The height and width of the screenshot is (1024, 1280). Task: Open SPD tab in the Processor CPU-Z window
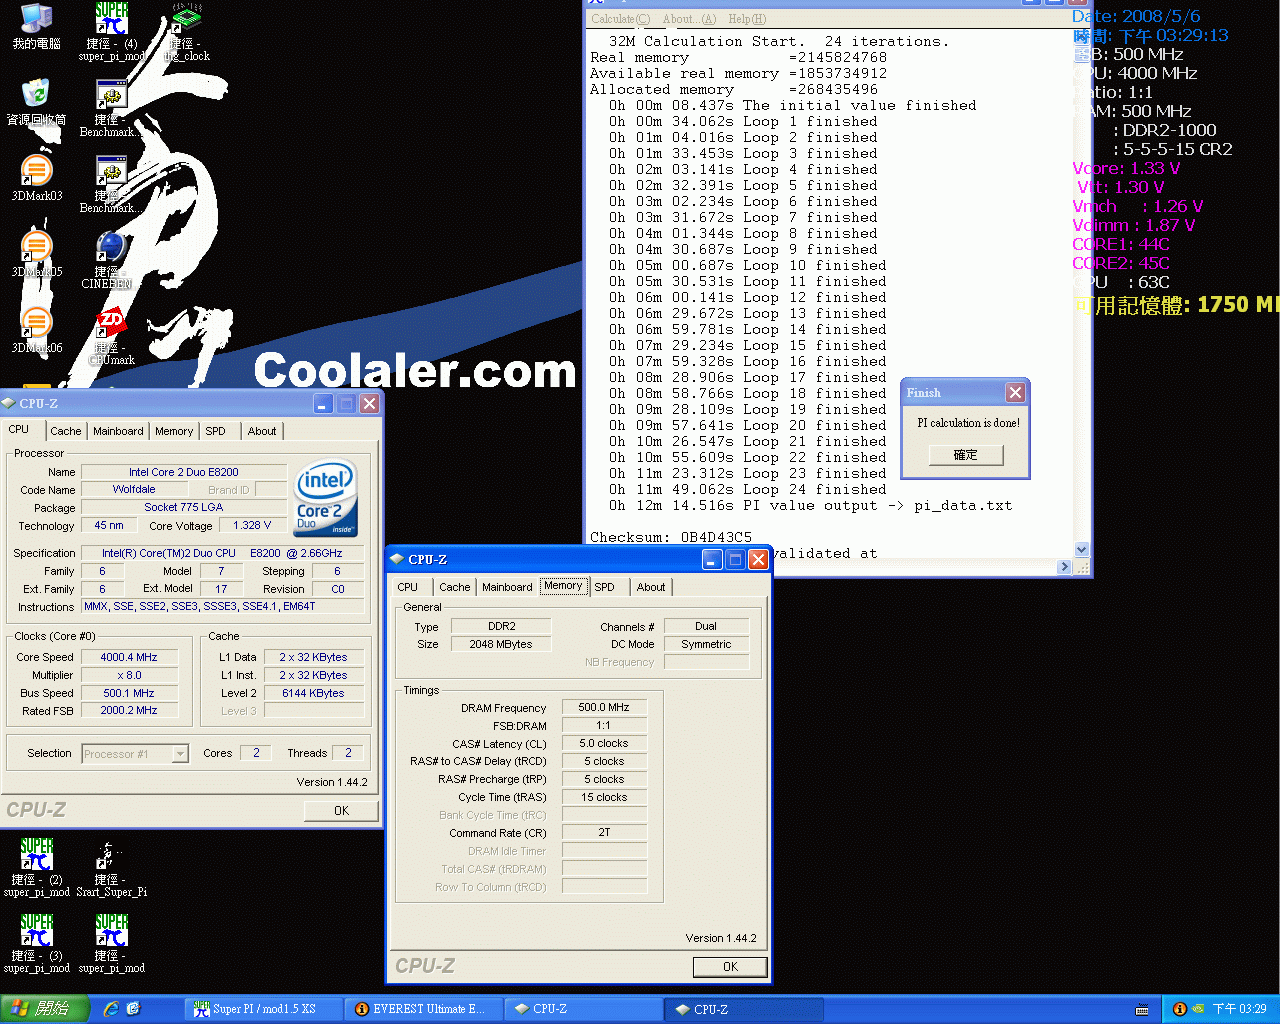[216, 431]
